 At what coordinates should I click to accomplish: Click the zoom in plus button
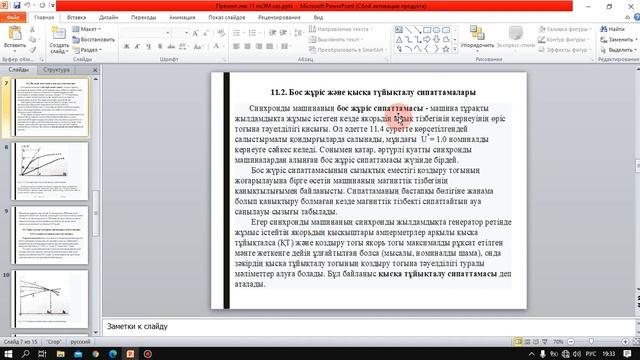[625, 341]
